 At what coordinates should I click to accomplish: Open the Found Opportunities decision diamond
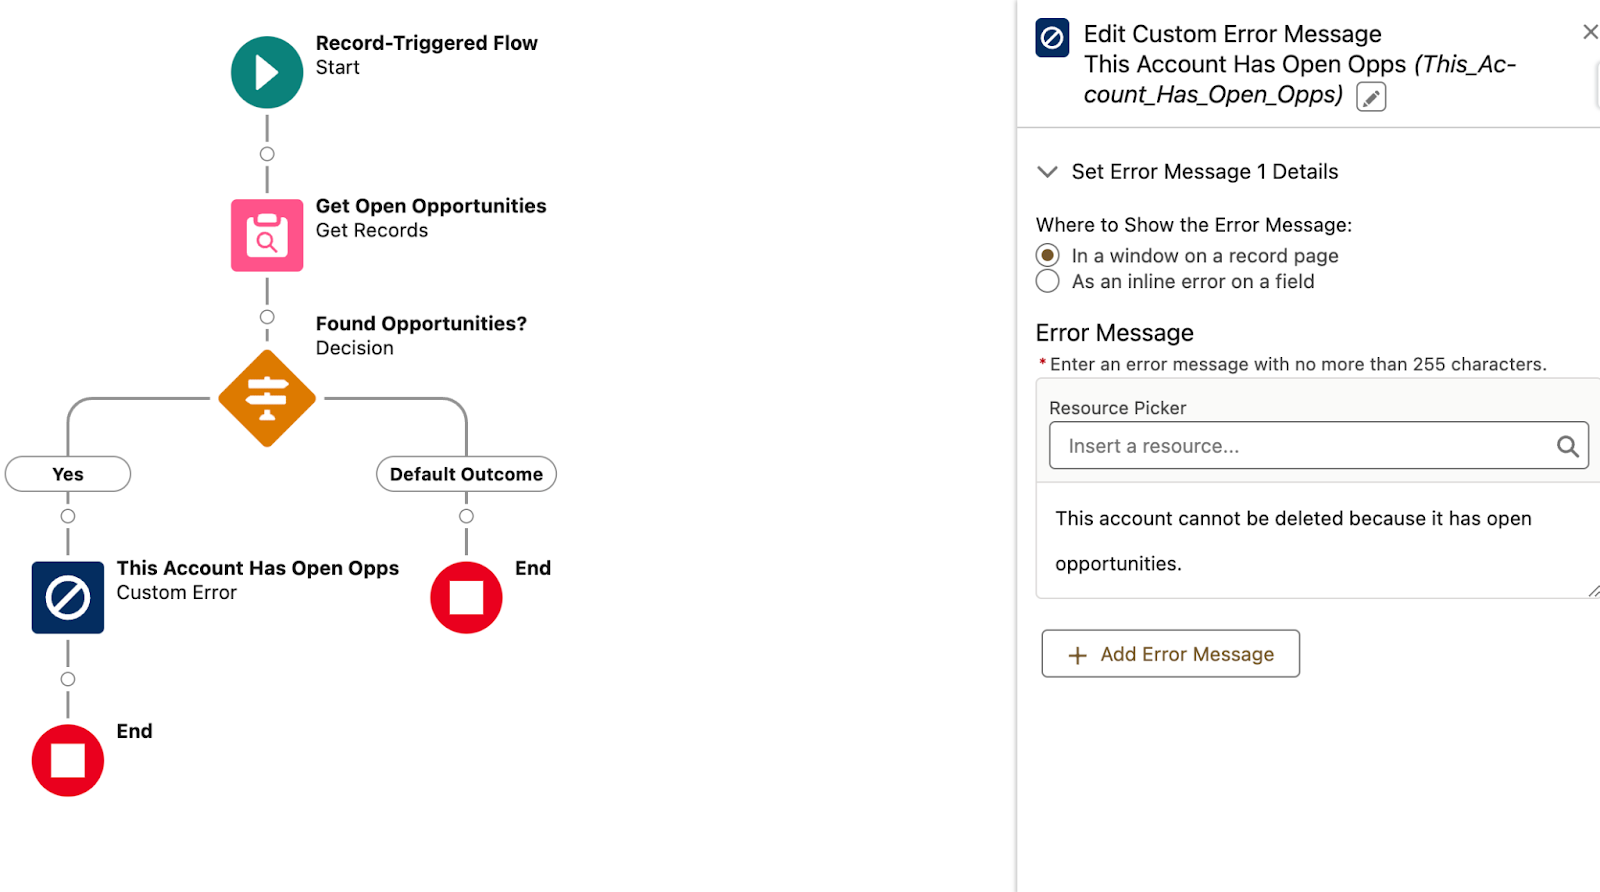(x=267, y=398)
